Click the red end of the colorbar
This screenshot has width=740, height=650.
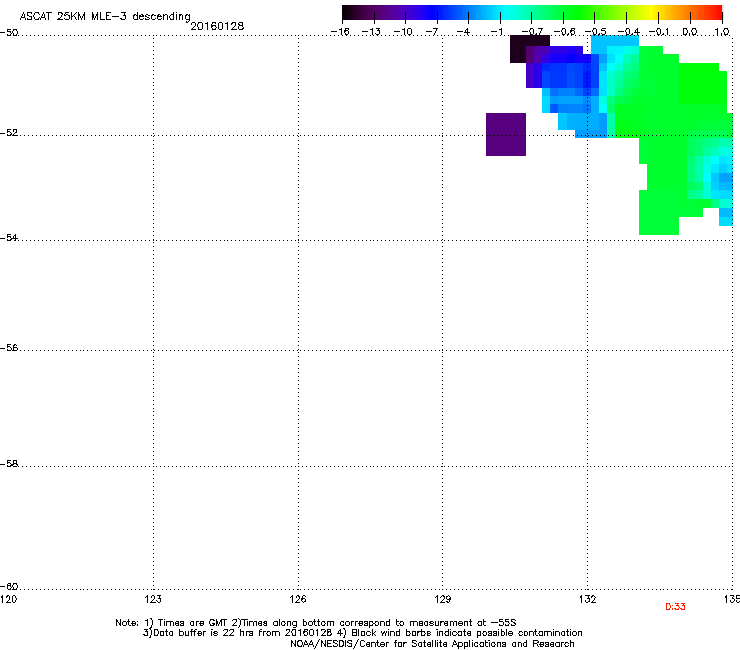point(715,12)
